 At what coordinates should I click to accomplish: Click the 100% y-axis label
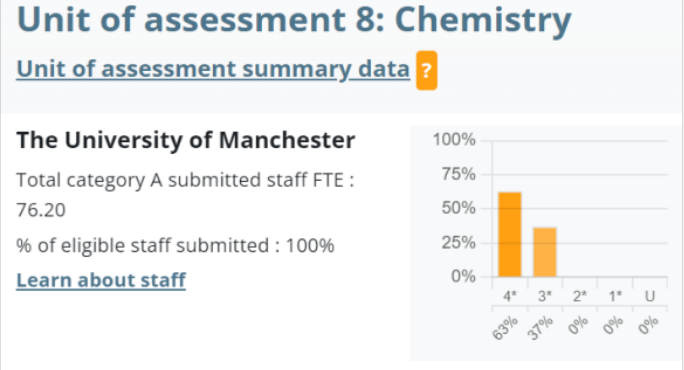[x=454, y=140]
